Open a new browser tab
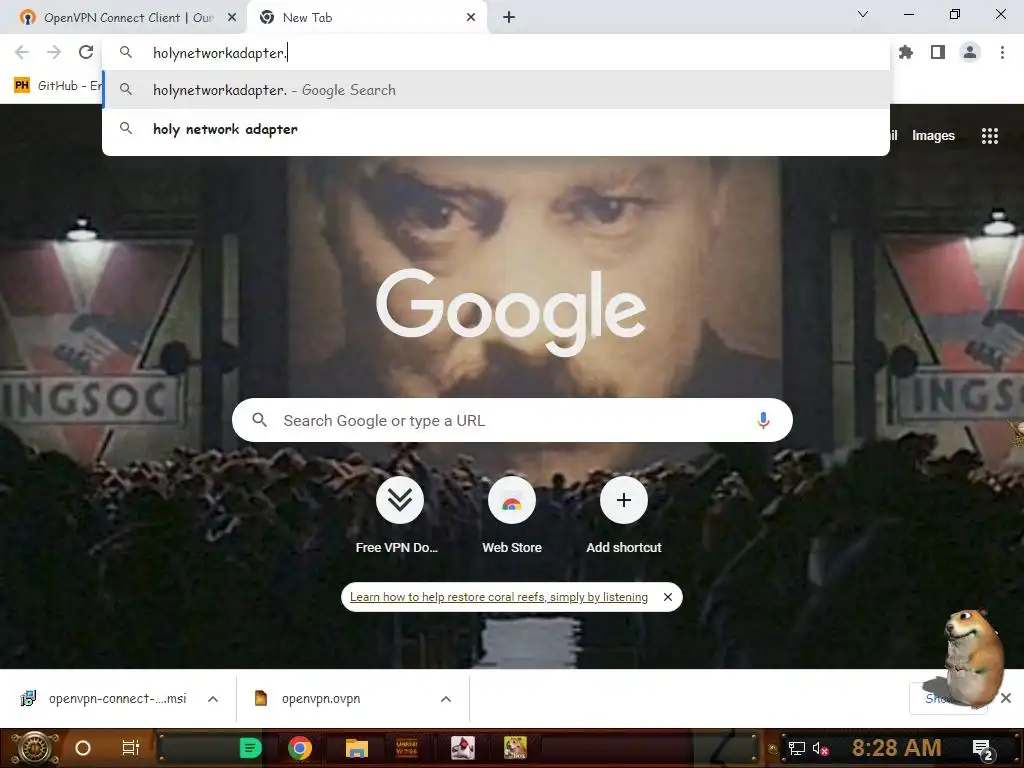1024x768 pixels. pos(509,17)
